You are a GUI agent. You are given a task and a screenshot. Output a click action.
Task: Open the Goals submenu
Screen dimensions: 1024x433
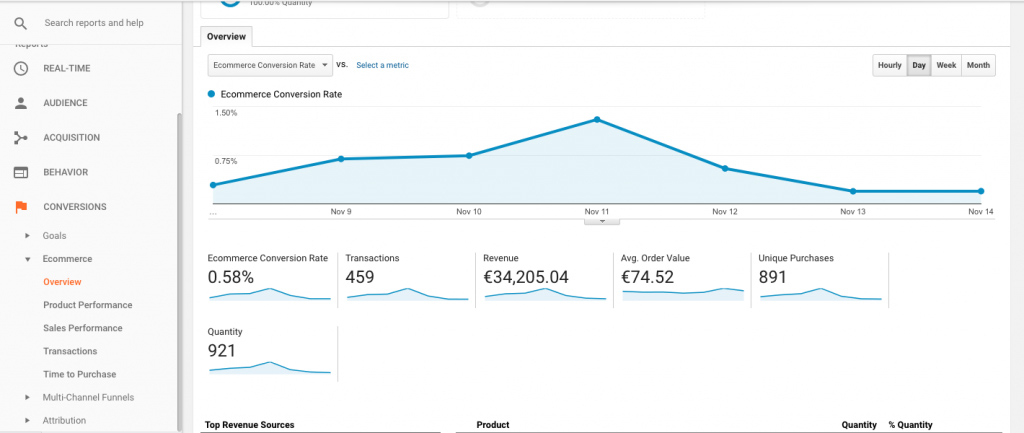pos(54,236)
